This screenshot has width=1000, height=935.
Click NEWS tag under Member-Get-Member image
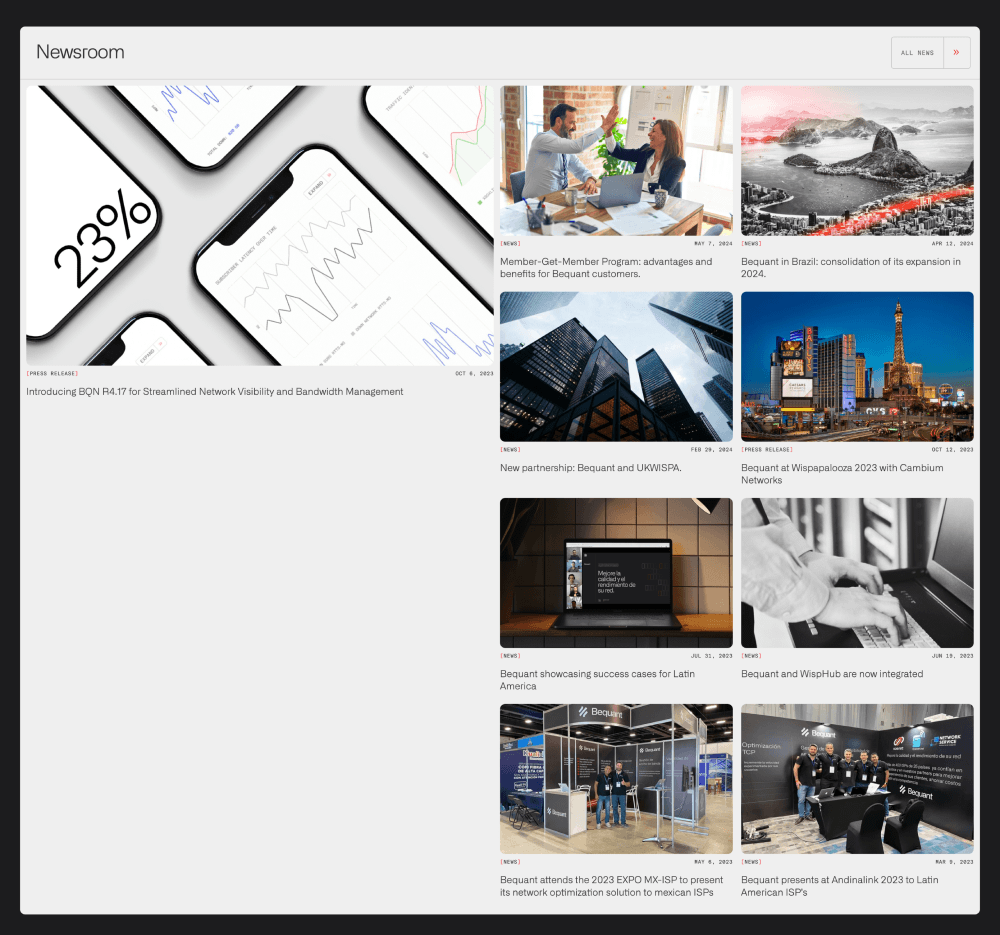[510, 244]
